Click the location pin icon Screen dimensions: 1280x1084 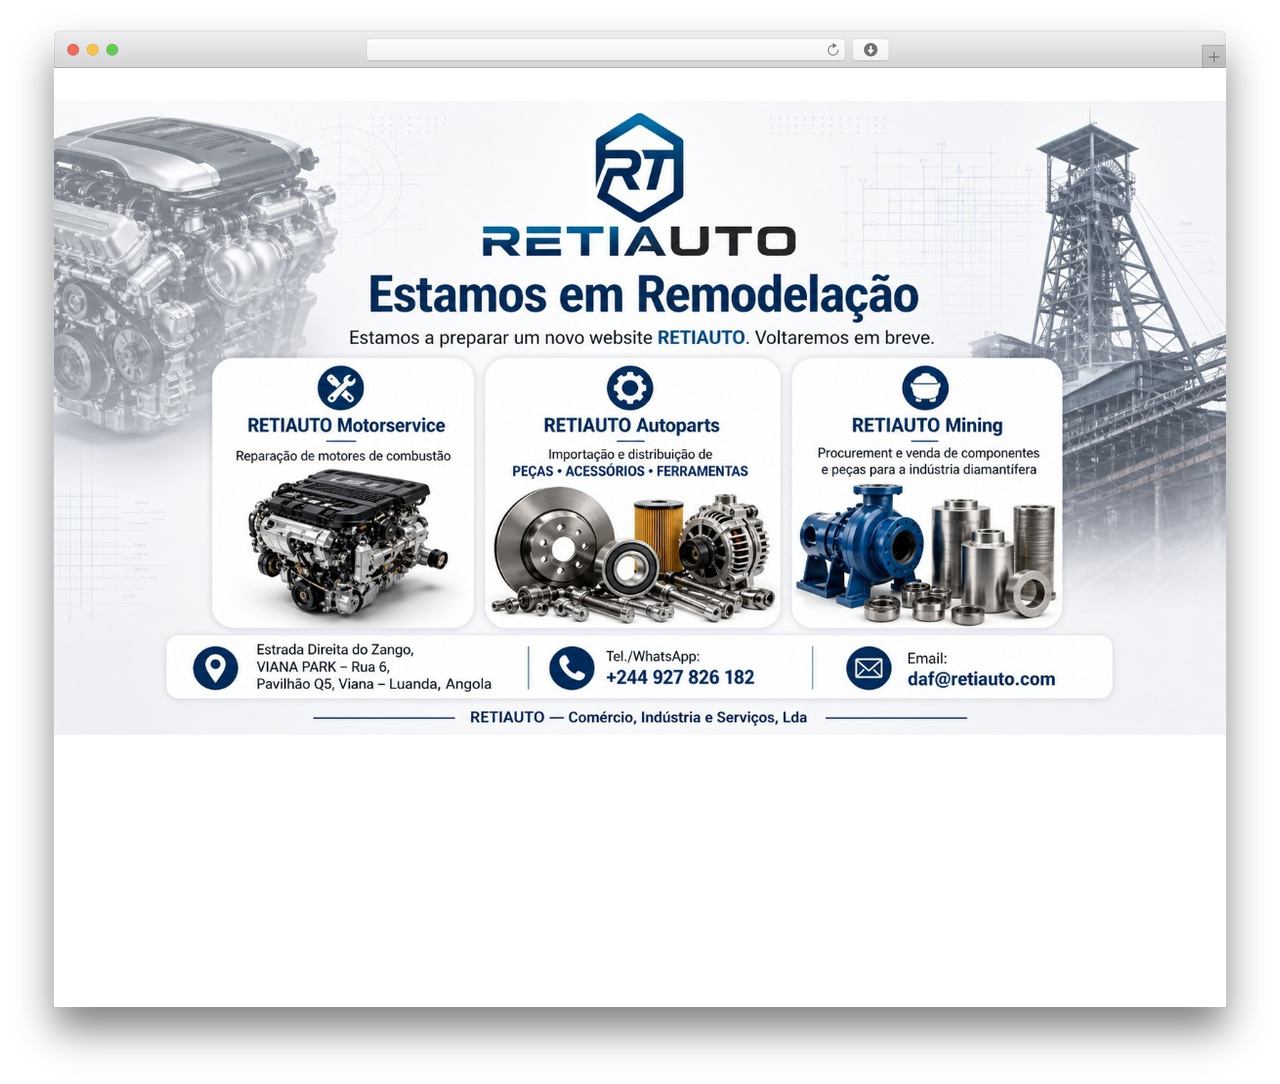tap(215, 667)
